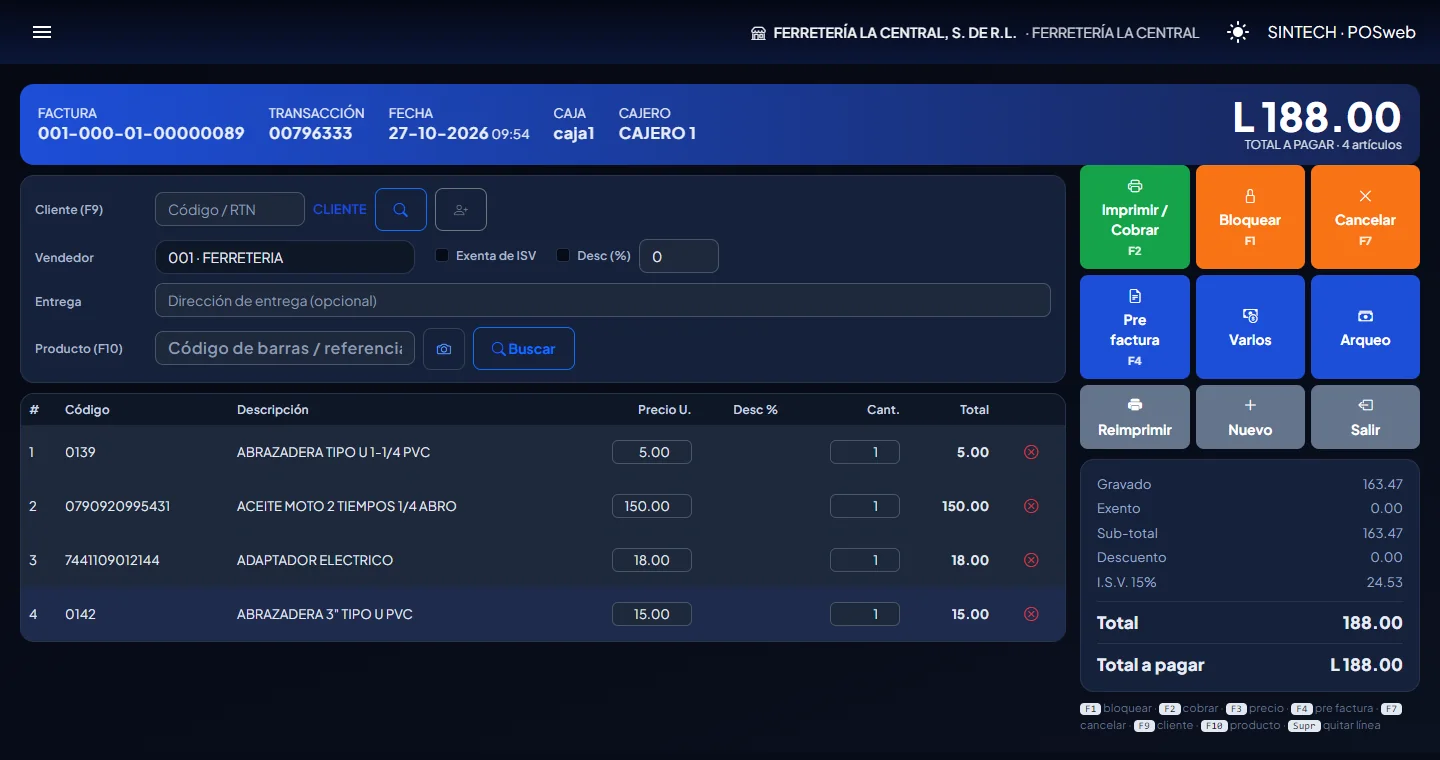Image resolution: width=1440 pixels, height=760 pixels.
Task: Focus the barcode / reference product field
Action: coord(285,349)
